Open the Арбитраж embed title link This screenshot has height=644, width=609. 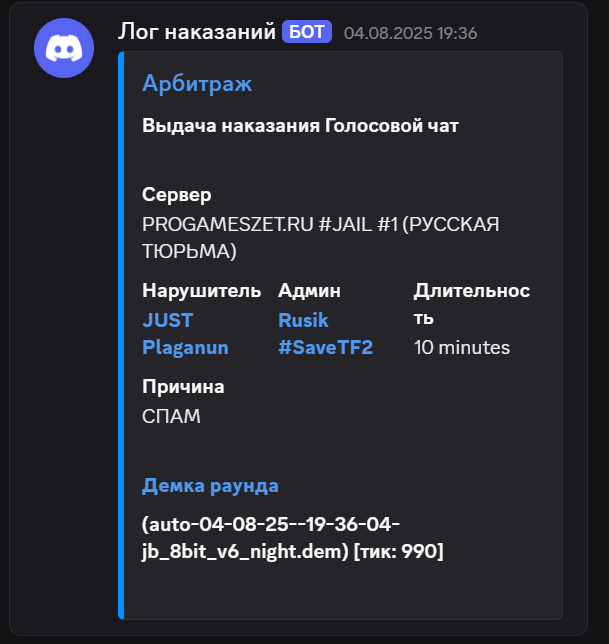point(197,83)
